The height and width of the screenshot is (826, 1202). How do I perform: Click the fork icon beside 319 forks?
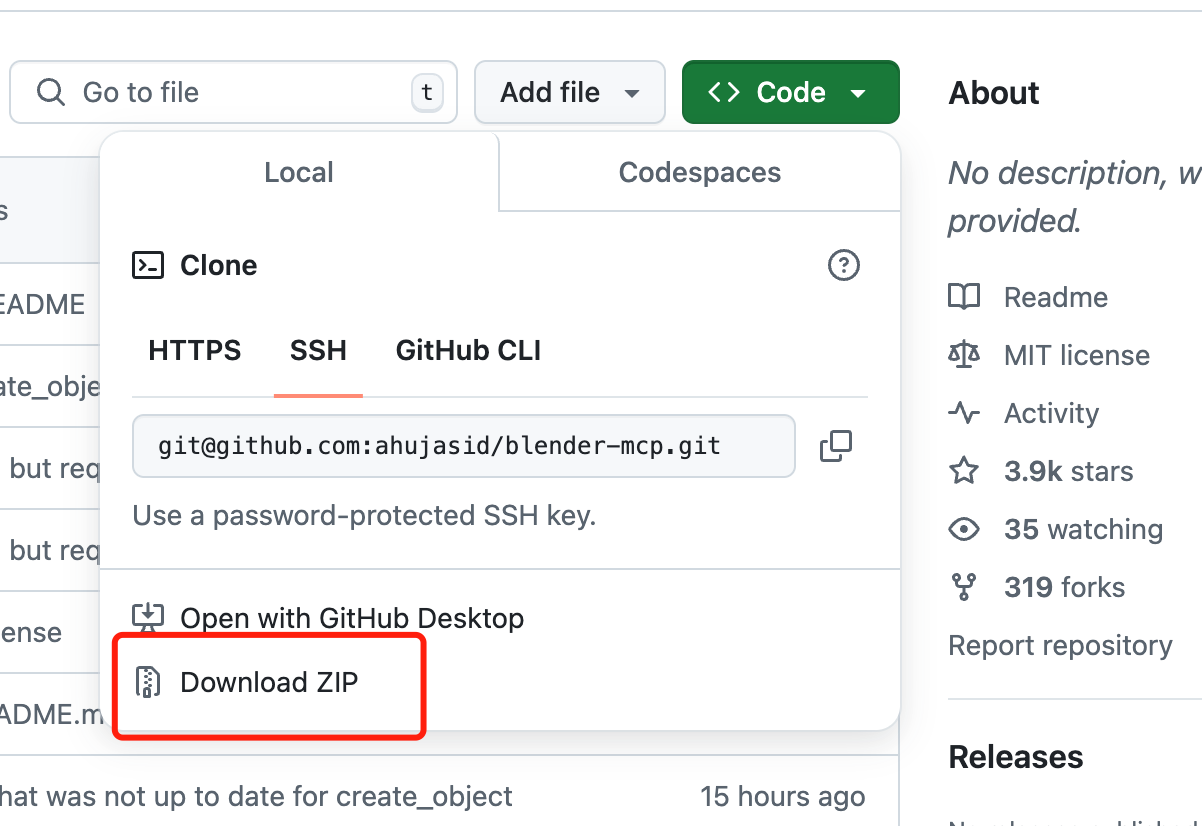point(964,587)
